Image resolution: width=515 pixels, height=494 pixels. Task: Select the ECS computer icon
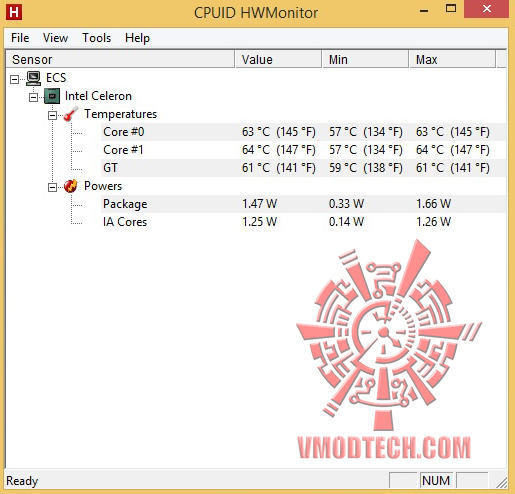coord(34,78)
